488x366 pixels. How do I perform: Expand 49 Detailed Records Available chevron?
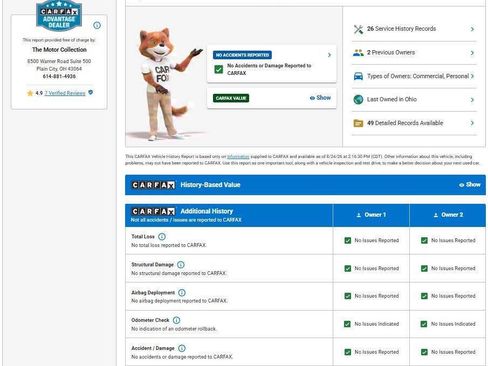[x=472, y=123]
